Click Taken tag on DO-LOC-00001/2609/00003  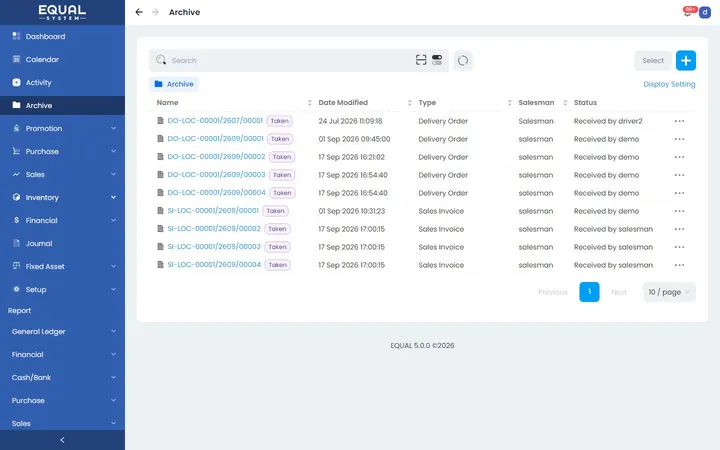[x=282, y=175]
